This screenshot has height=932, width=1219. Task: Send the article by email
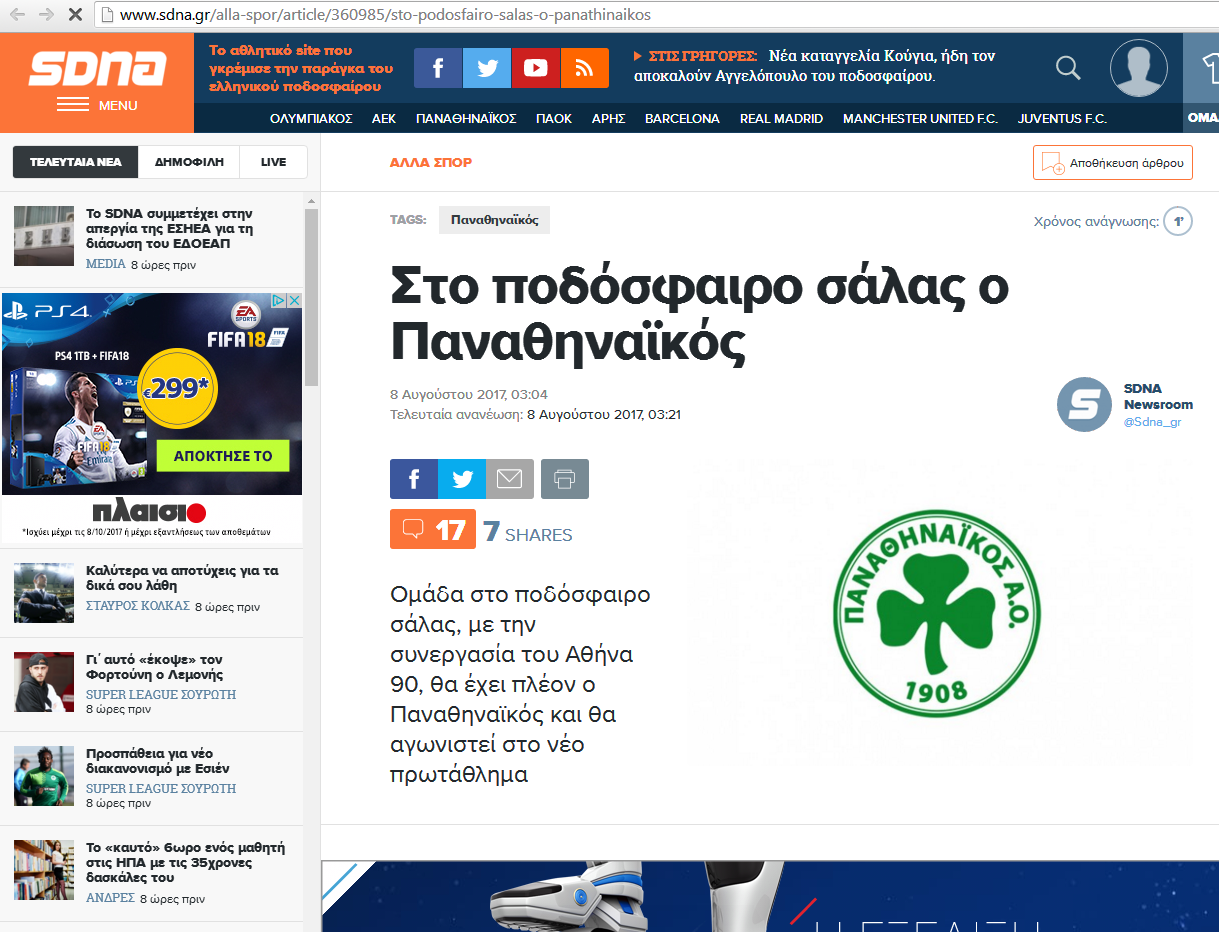510,479
